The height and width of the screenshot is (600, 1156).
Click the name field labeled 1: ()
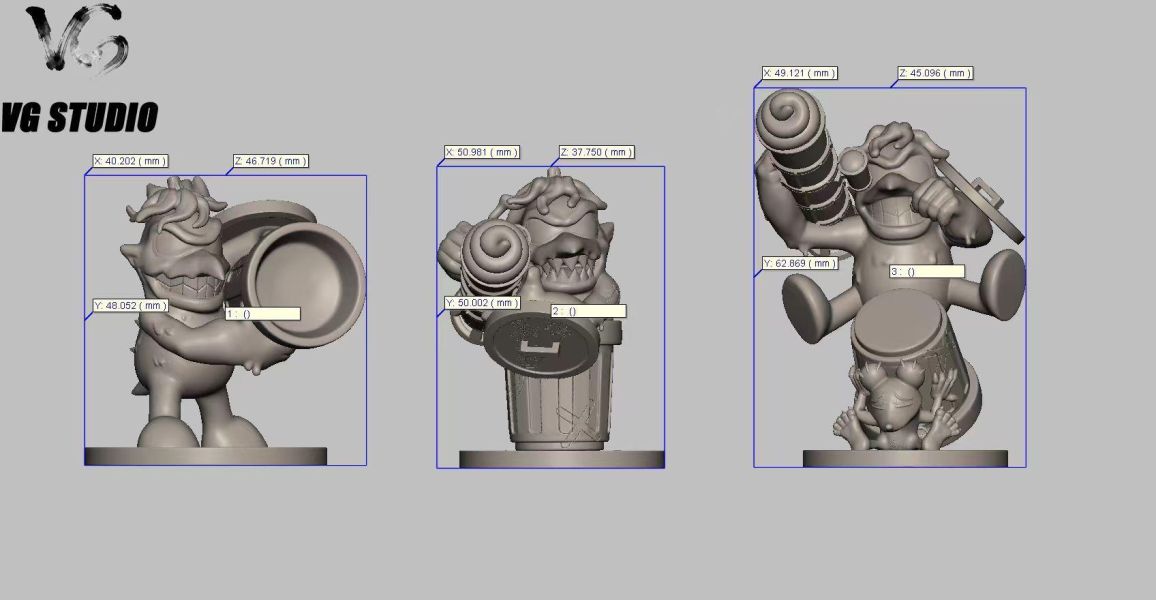tap(262, 314)
